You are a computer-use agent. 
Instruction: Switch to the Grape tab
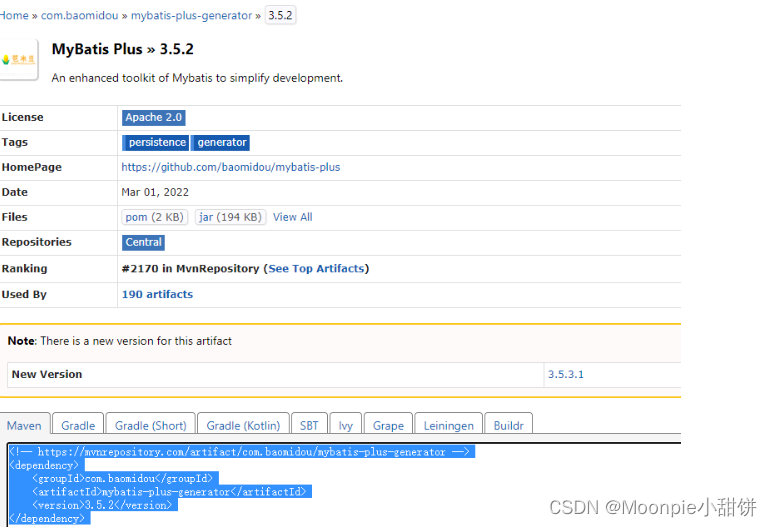coord(388,426)
